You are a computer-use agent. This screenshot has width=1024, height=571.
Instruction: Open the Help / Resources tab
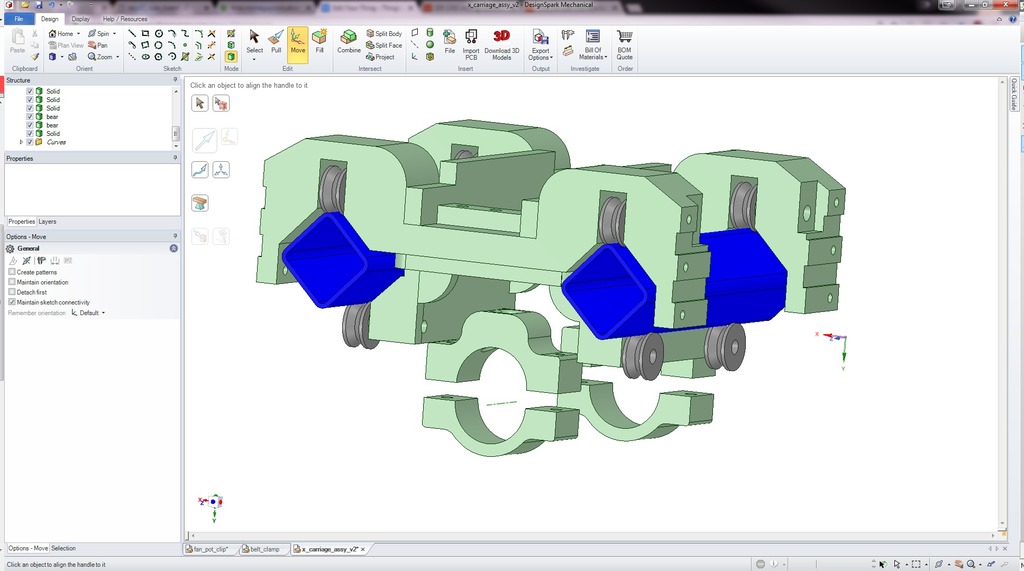point(125,19)
